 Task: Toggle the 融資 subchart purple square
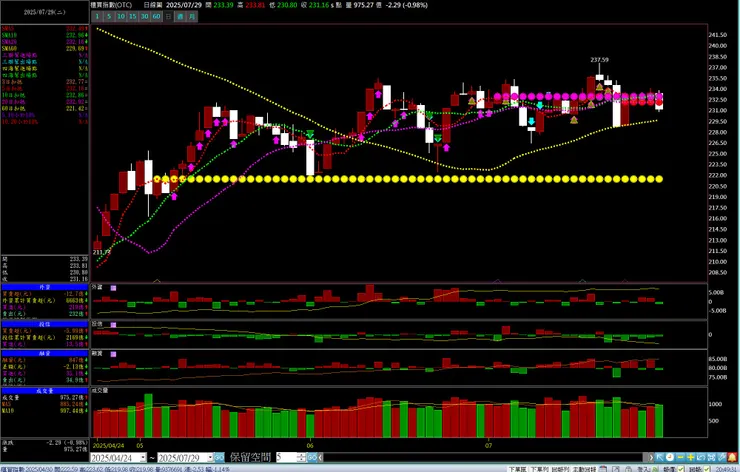click(x=113, y=354)
